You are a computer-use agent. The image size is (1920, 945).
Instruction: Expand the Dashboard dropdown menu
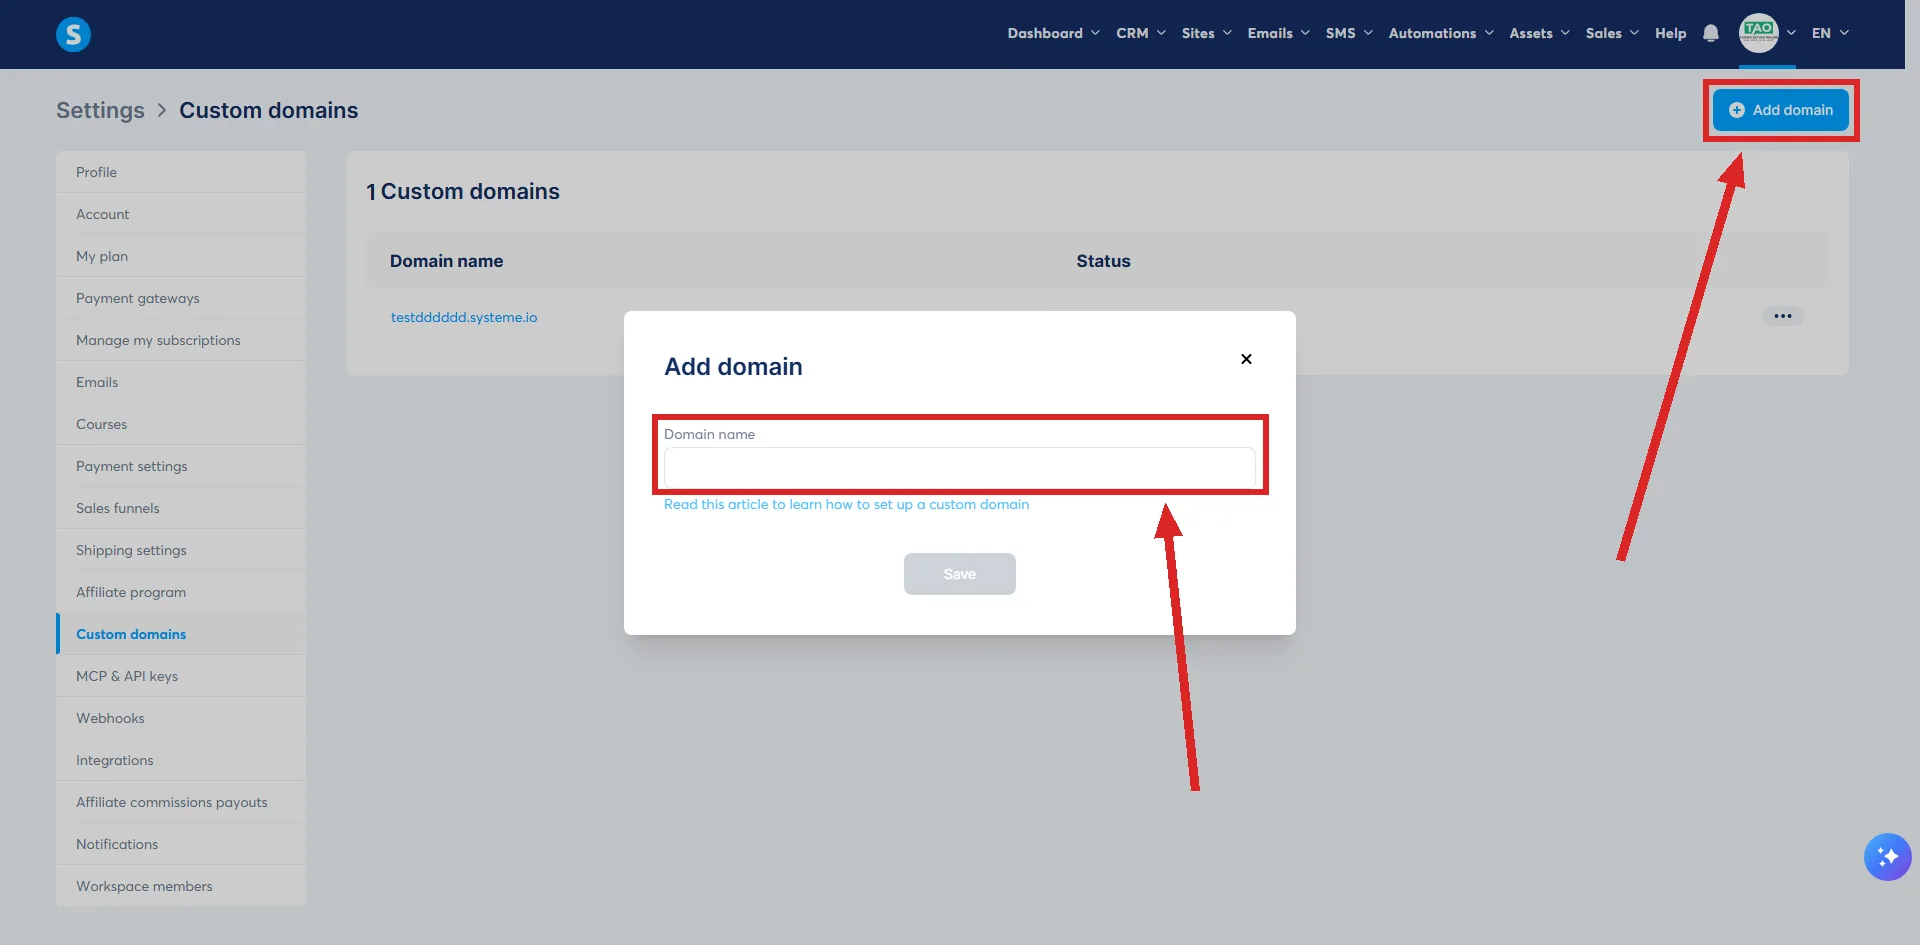pyautogui.click(x=1053, y=33)
